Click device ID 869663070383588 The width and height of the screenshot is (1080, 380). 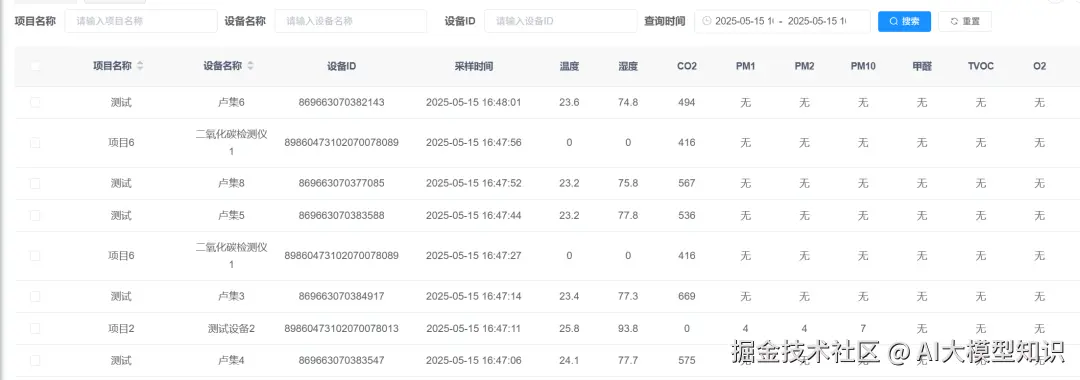[342, 215]
